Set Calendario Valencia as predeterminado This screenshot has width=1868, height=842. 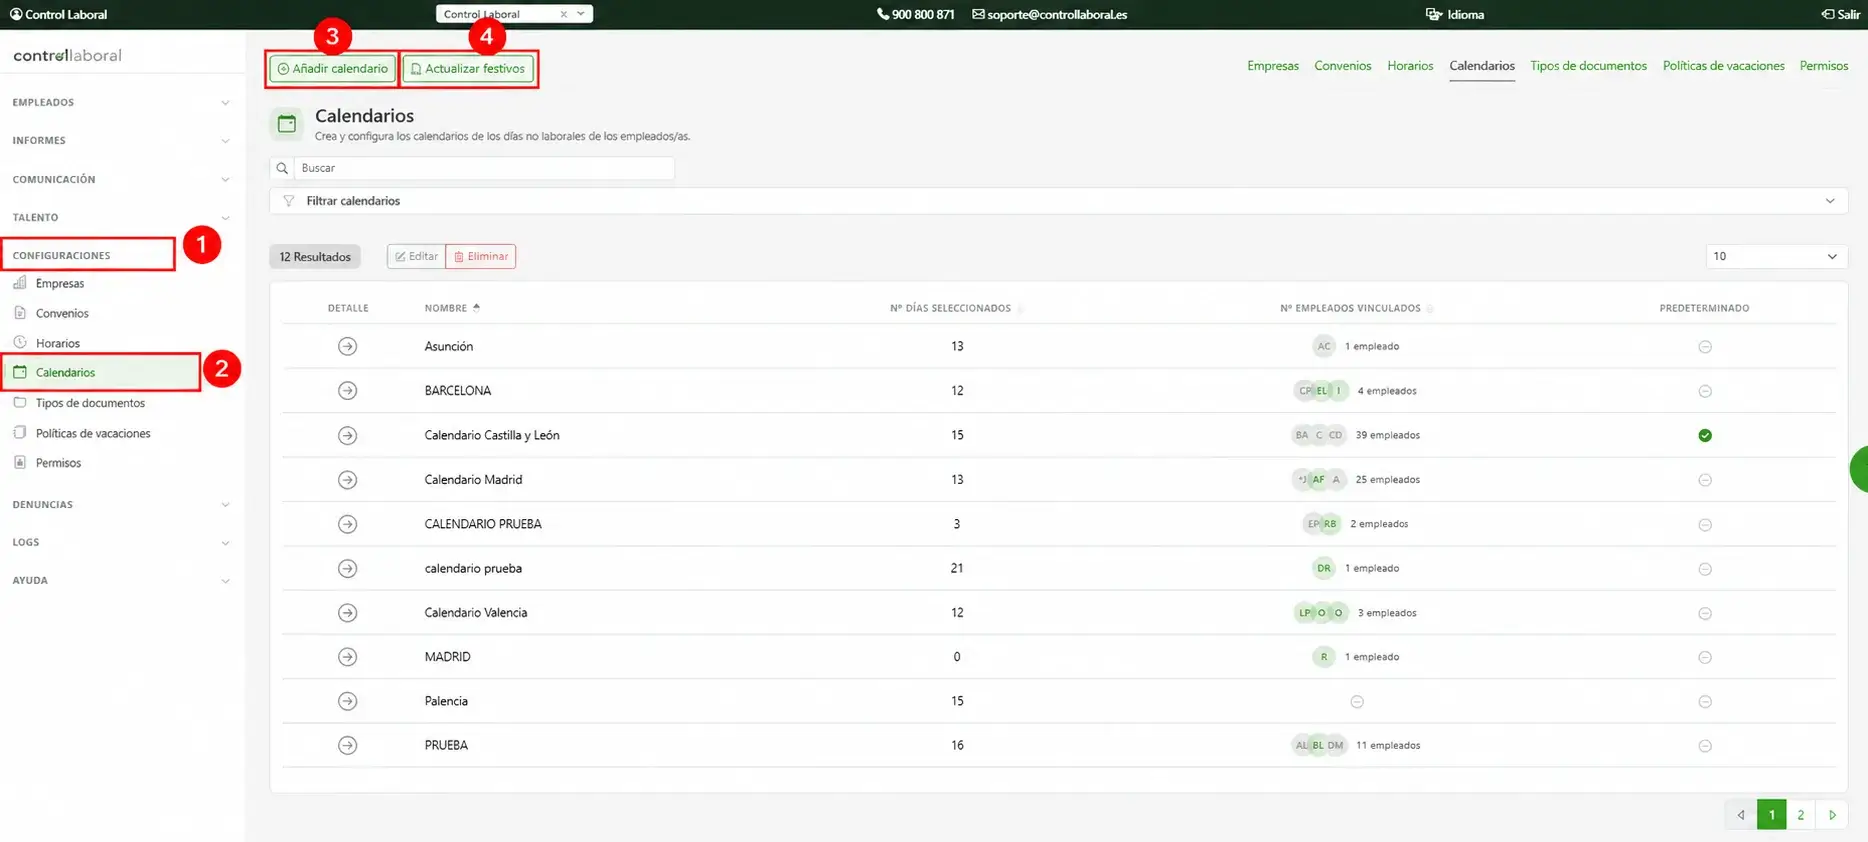click(x=1705, y=613)
